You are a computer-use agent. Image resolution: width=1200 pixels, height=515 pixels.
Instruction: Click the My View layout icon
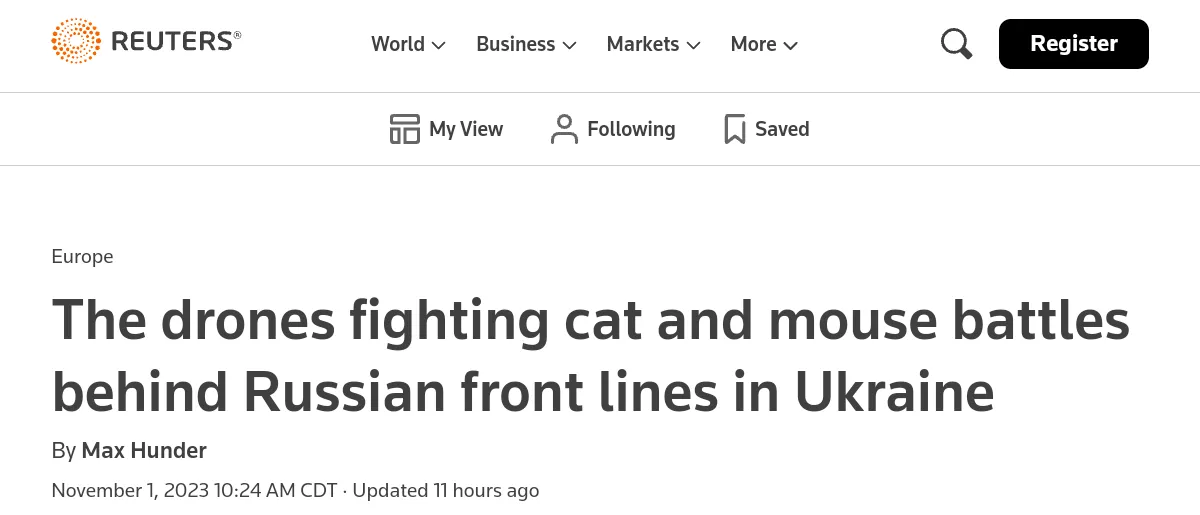pos(404,129)
